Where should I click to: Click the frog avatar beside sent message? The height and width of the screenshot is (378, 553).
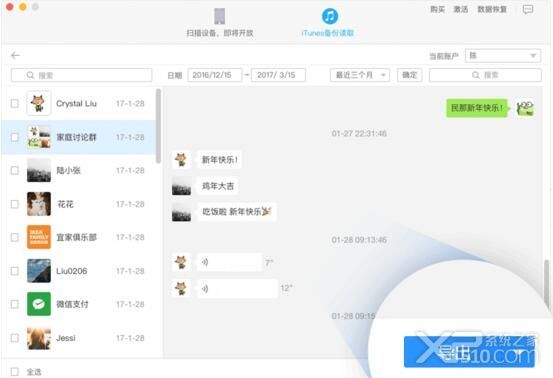point(525,108)
